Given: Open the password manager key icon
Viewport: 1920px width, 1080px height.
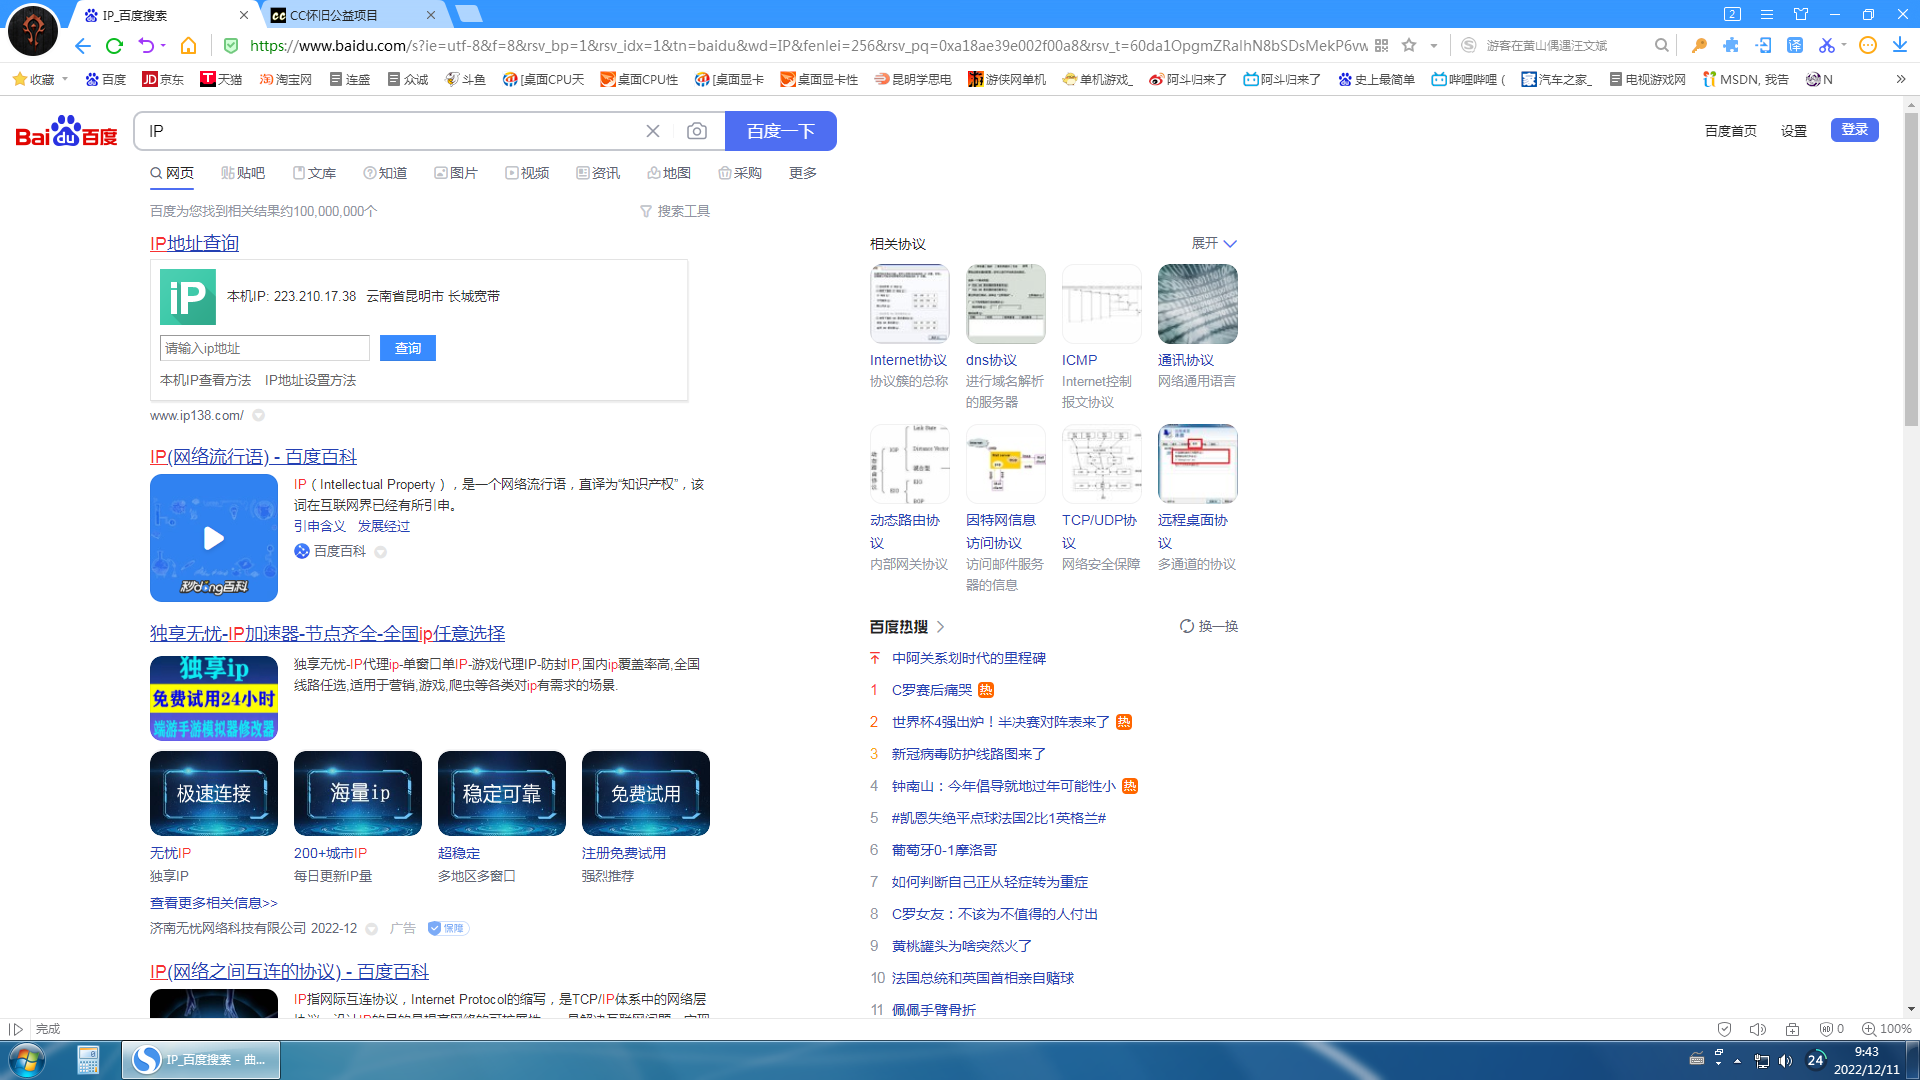Looking at the screenshot, I should [1700, 45].
